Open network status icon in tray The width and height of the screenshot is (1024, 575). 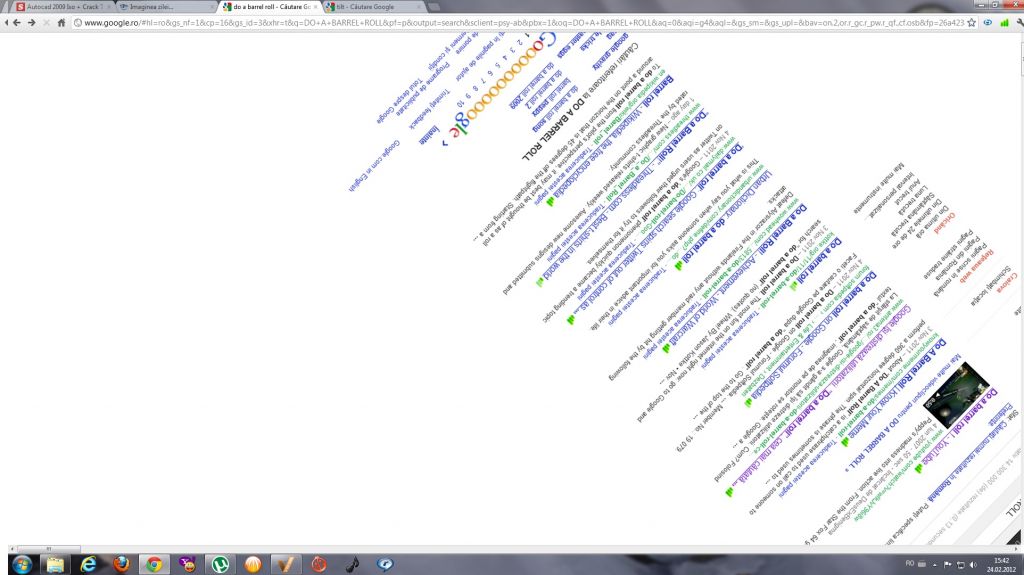point(961,565)
